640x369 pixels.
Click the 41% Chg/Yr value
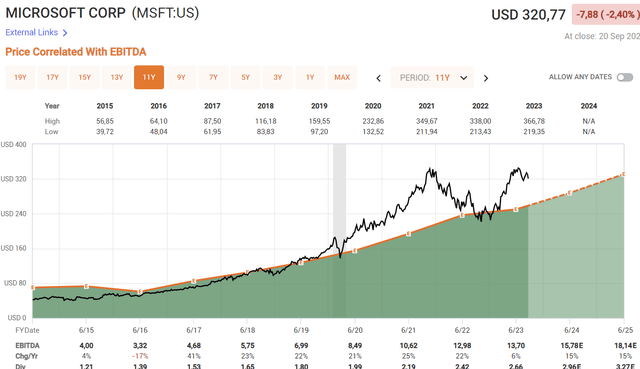pyautogui.click(x=193, y=356)
